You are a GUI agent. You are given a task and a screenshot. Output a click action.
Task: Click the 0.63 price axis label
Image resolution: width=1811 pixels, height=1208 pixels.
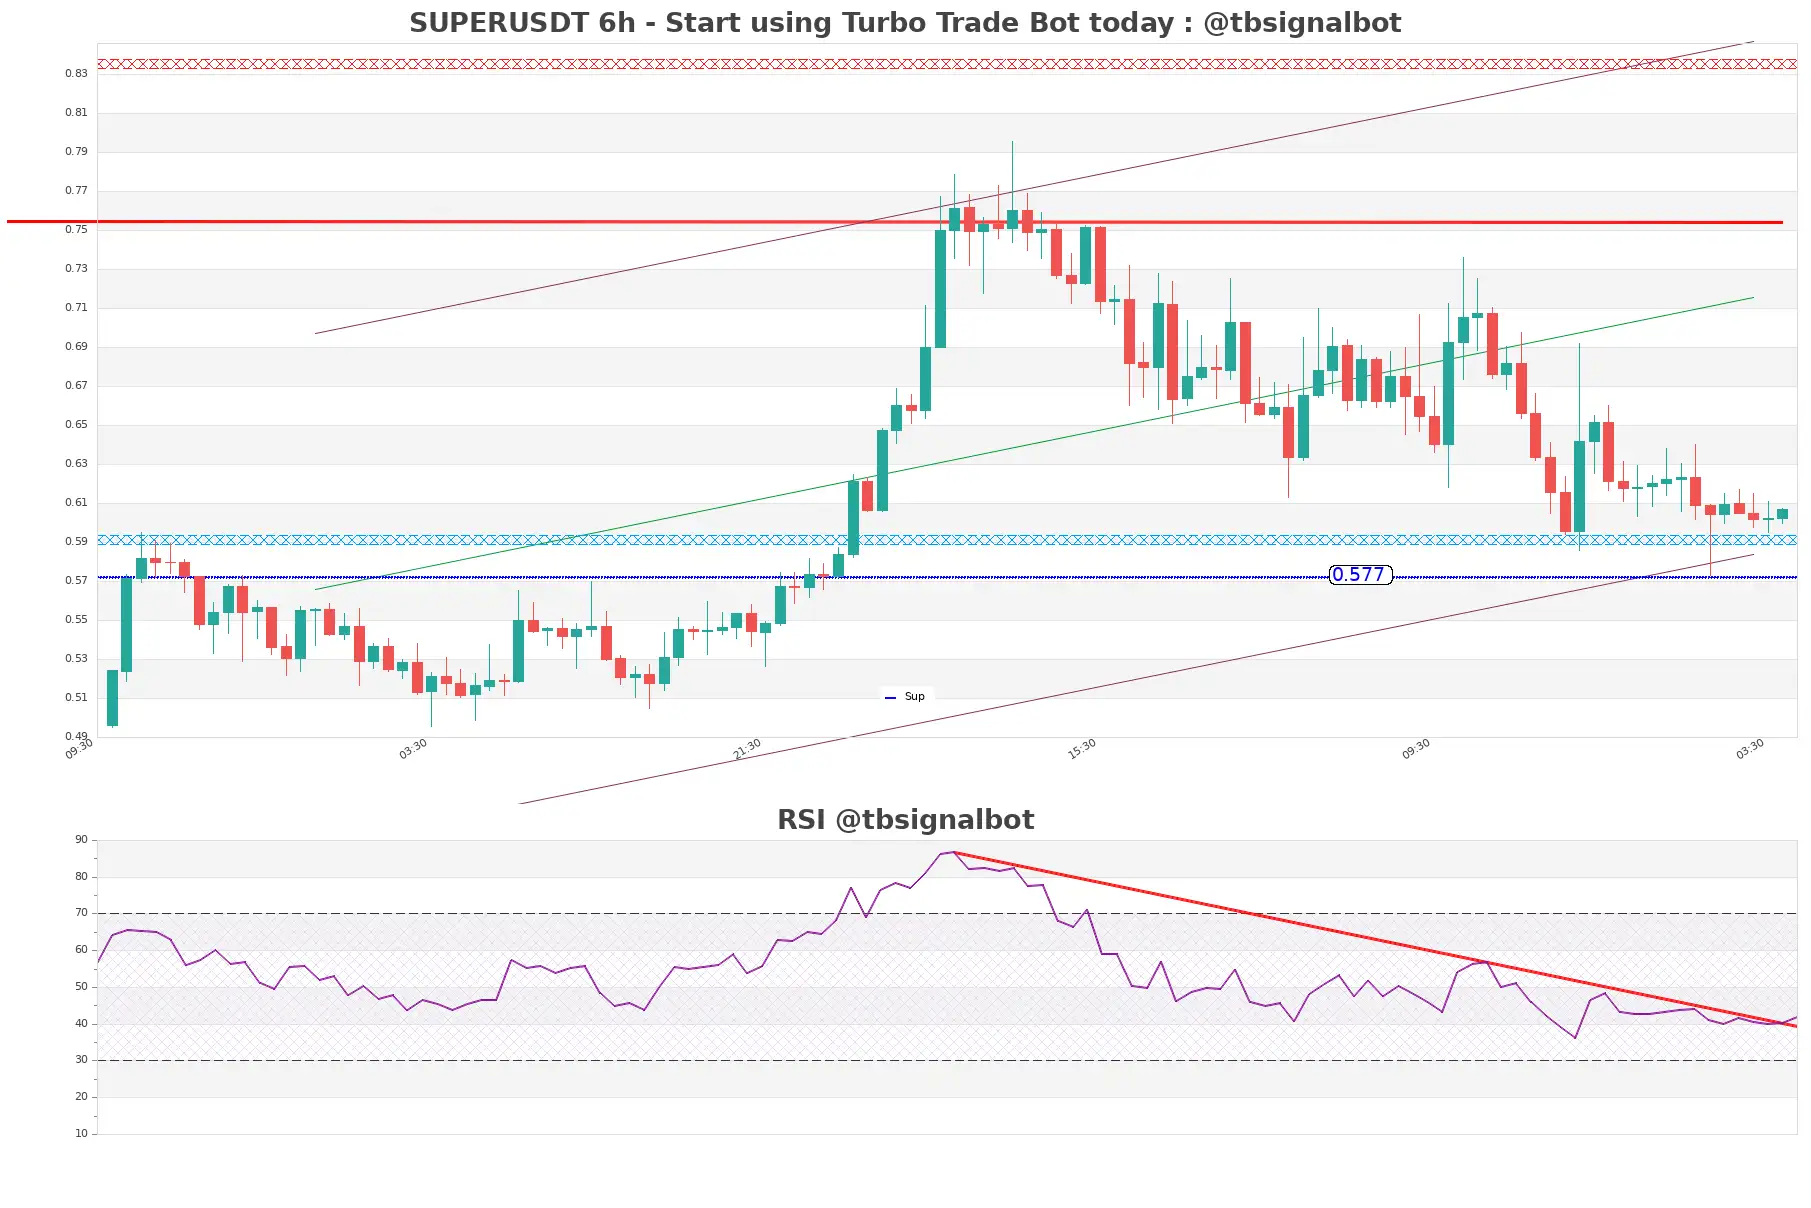click(76, 463)
